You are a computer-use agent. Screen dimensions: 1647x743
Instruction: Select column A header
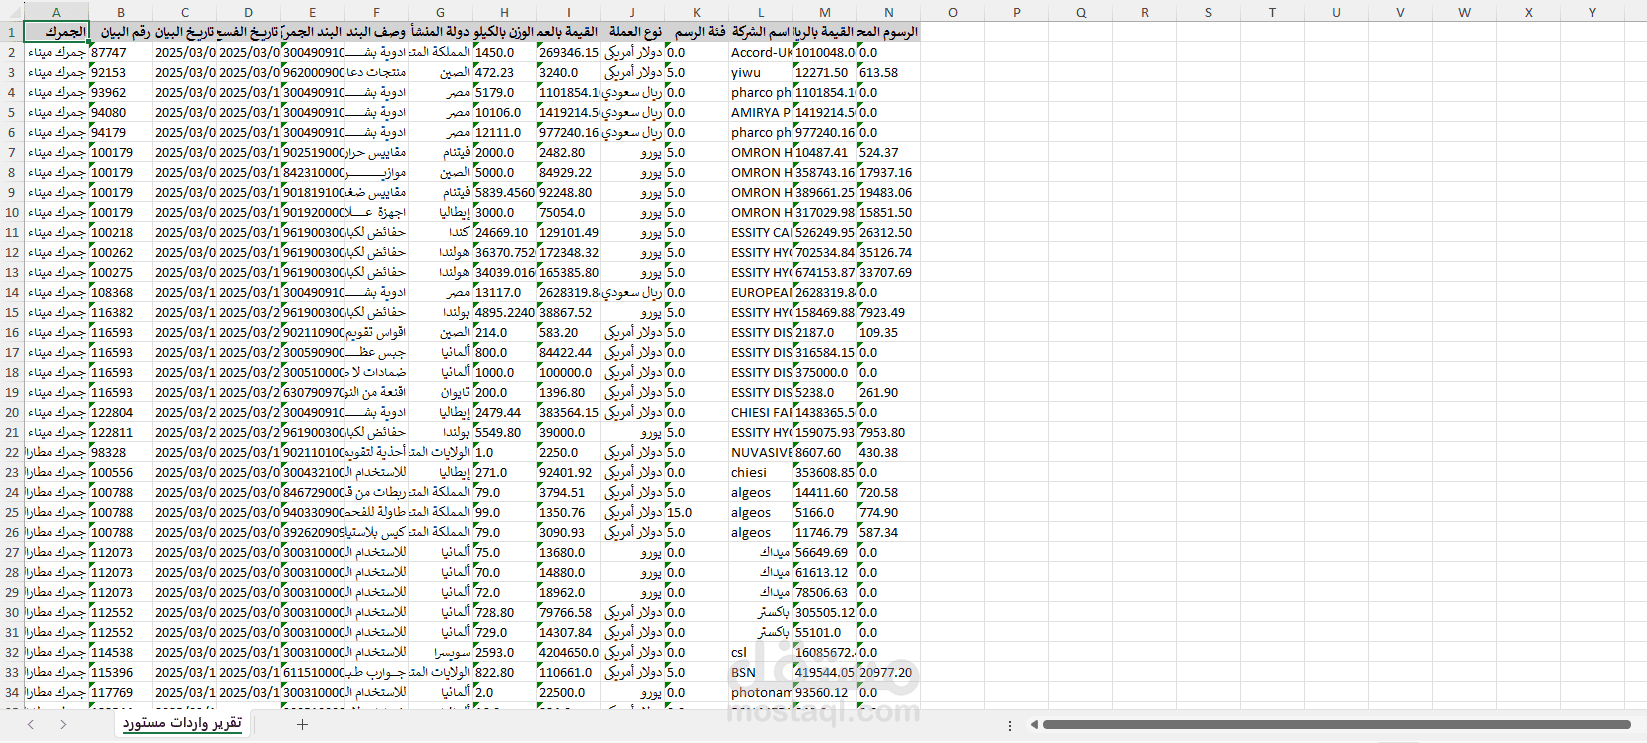[x=56, y=12]
